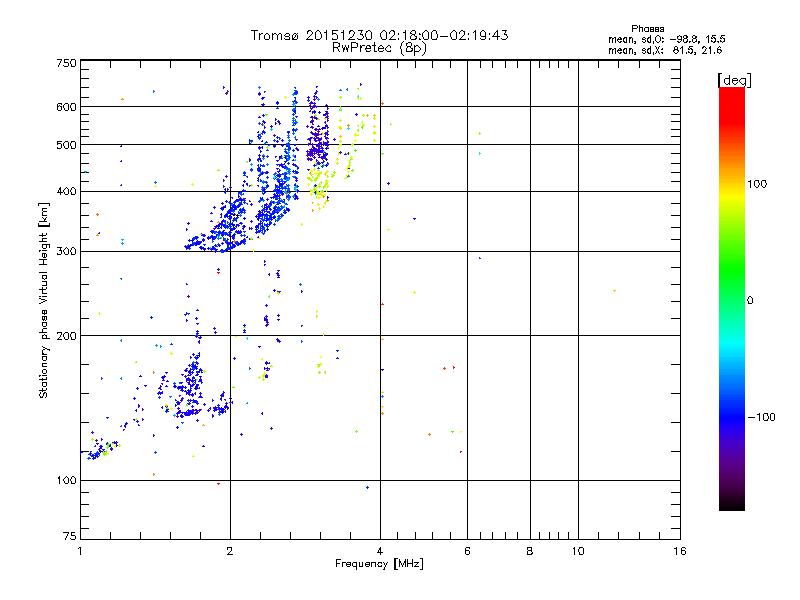Click the subtitle 'RwPretec (8p)'
This screenshot has width=800, height=600.
coord(379,48)
